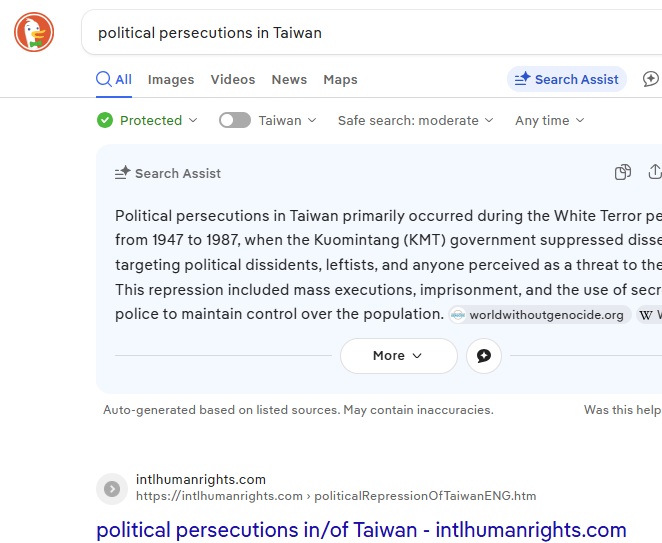Open the Taiwan region dropdown
662x543 pixels.
[x=287, y=121]
